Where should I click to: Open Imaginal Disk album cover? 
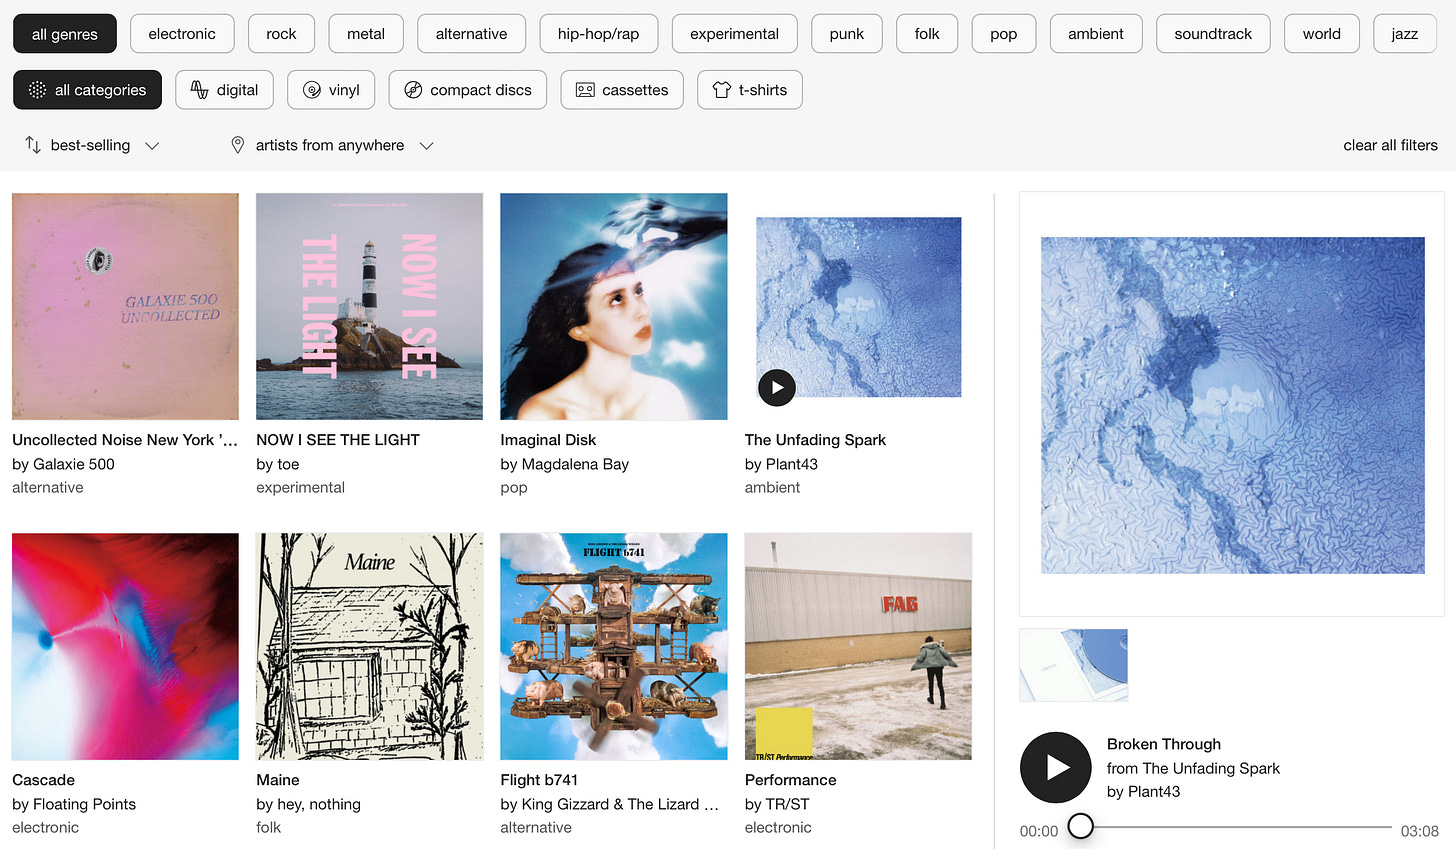[613, 306]
